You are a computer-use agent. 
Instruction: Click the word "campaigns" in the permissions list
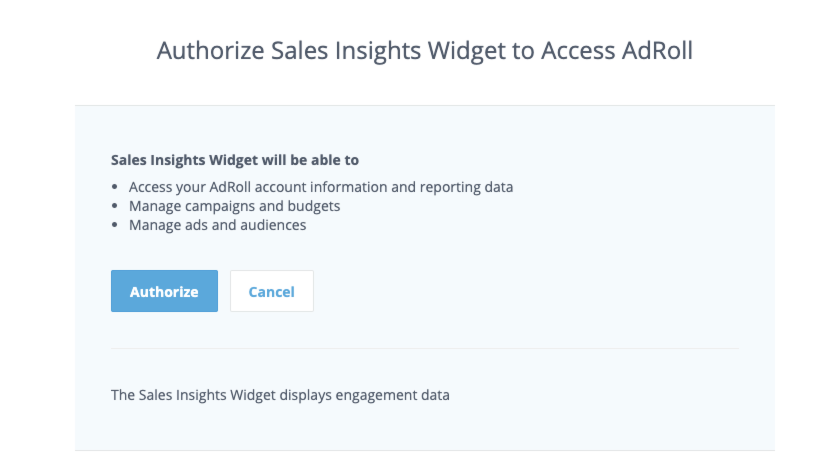(x=219, y=206)
